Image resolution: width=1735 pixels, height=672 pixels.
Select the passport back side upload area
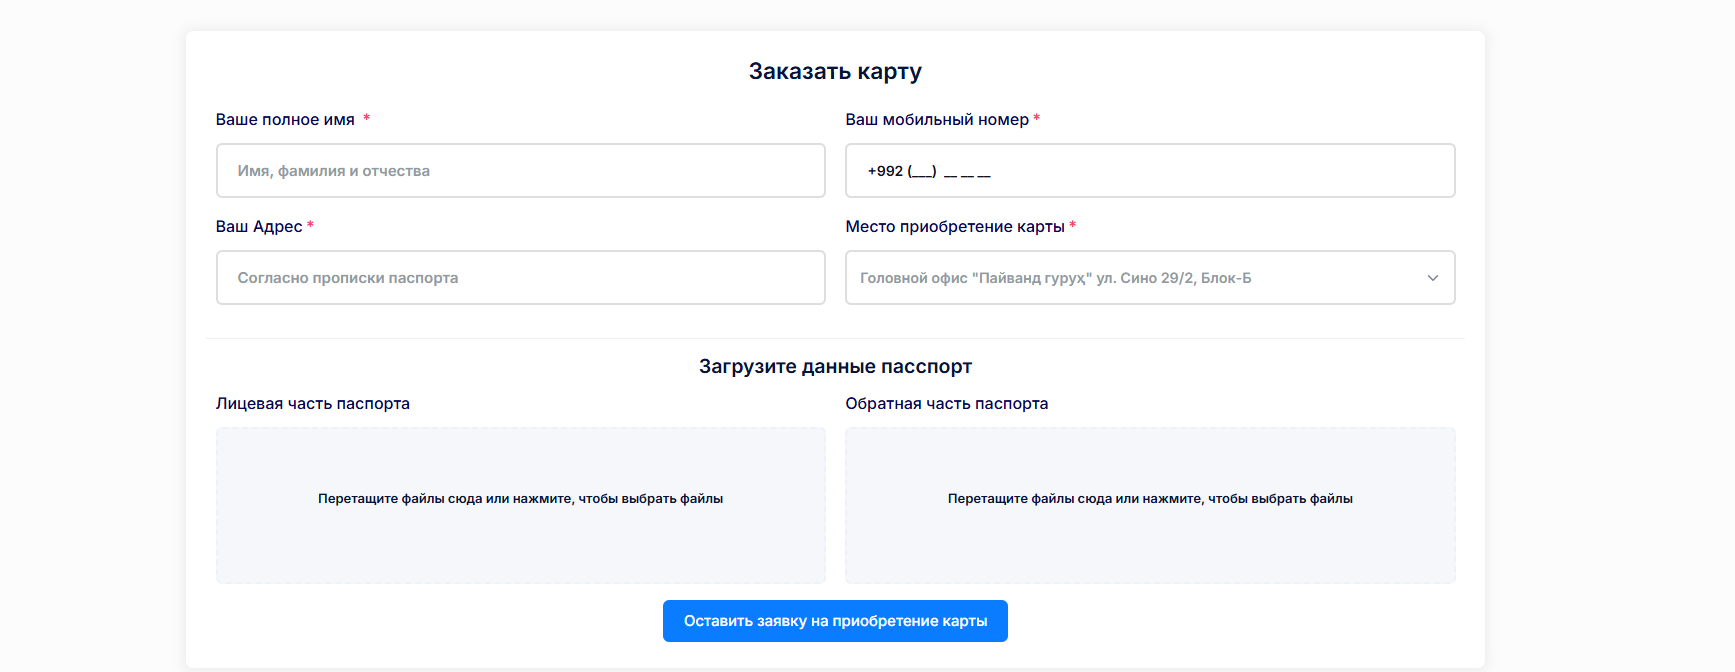point(1150,505)
